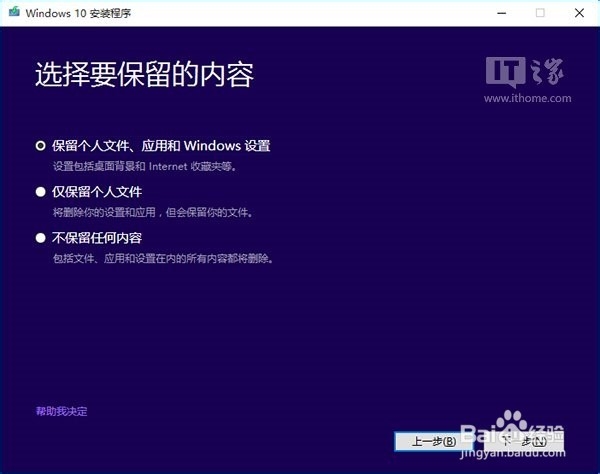600x474 pixels.
Task: Click description 包括文件、应用和设置在内的所有内容都将删除
Action: pos(163,259)
